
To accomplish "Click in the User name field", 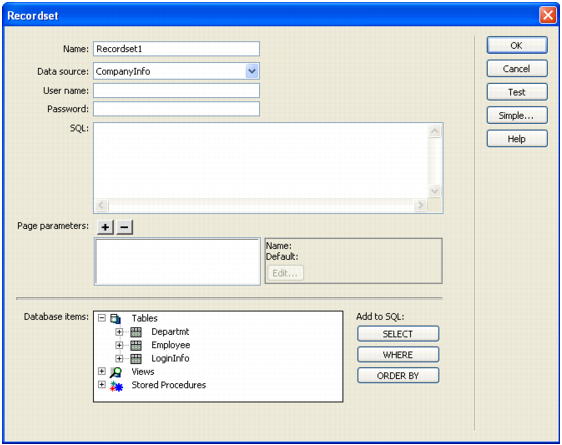I will coord(176,91).
